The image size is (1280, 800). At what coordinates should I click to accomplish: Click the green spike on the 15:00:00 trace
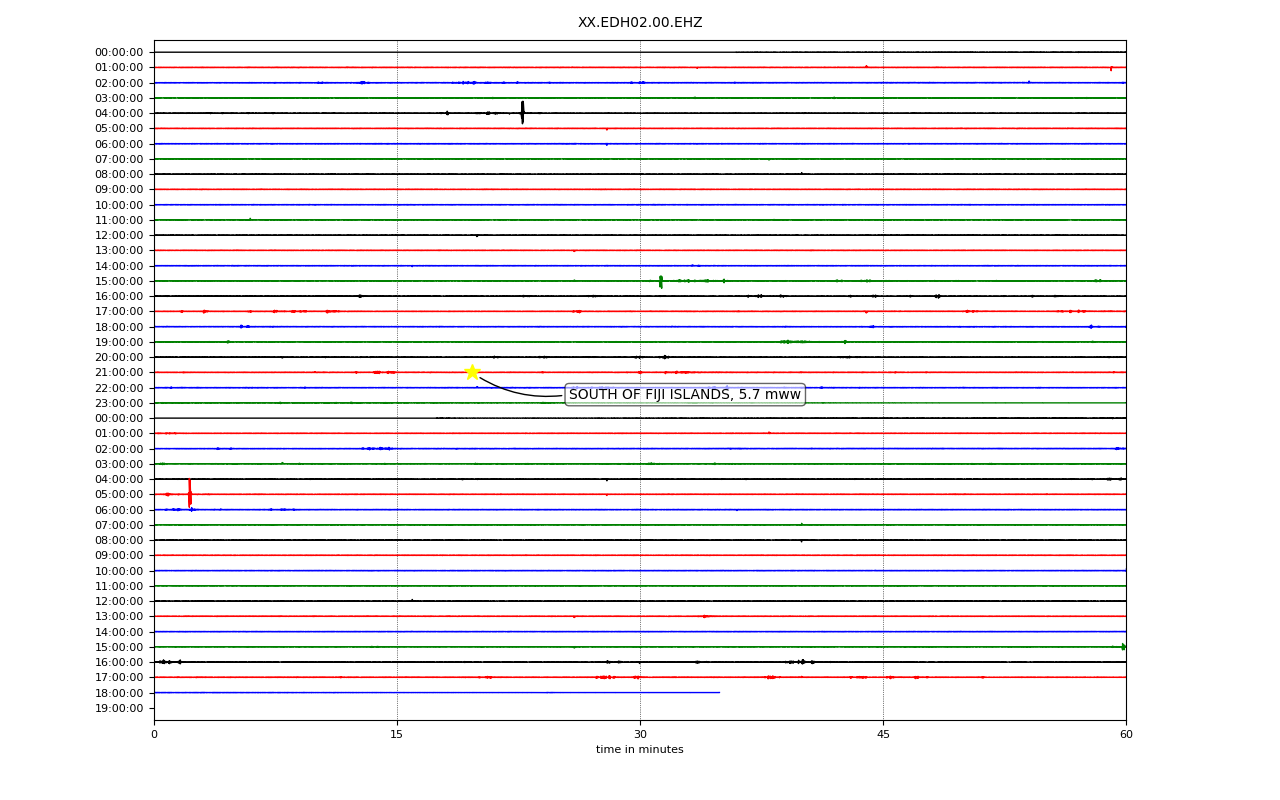pos(661,281)
